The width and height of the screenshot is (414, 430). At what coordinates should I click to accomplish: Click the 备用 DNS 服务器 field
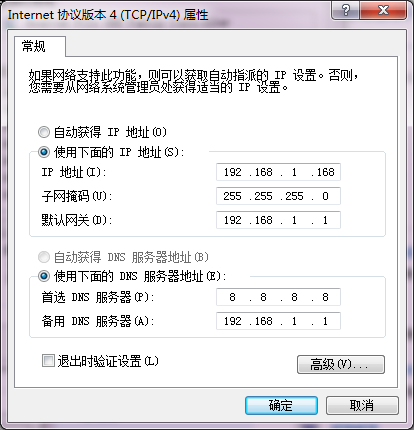[x=278, y=321]
